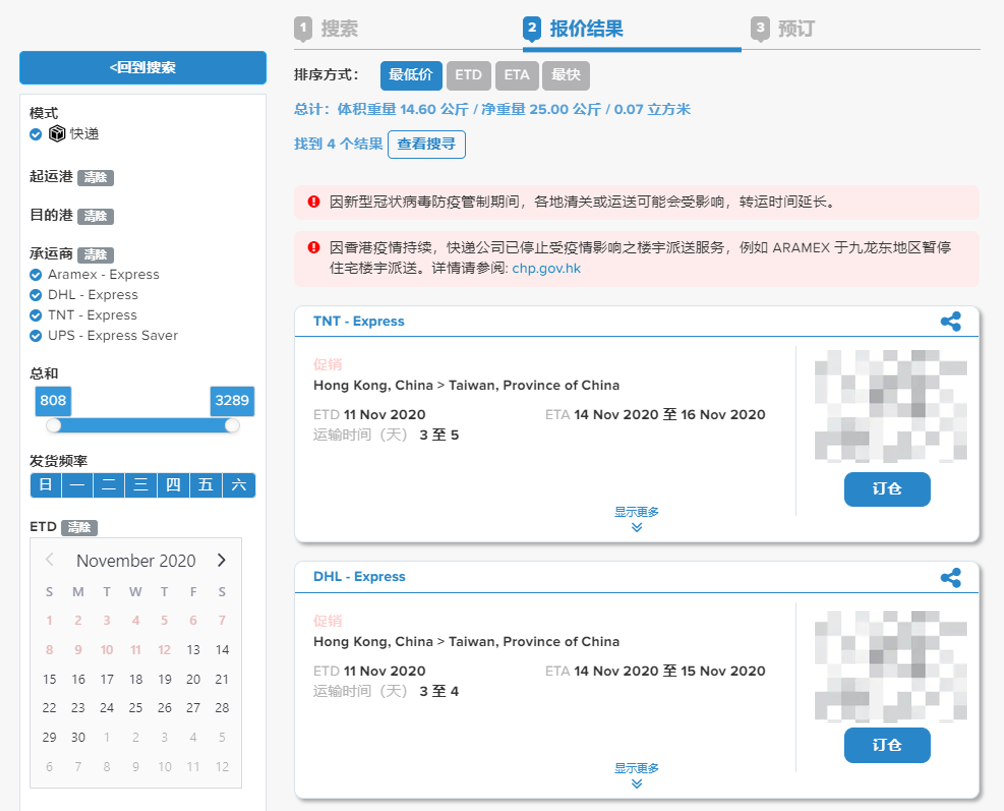
Task: Click the 3289 maximum value label
Action: pos(232,401)
